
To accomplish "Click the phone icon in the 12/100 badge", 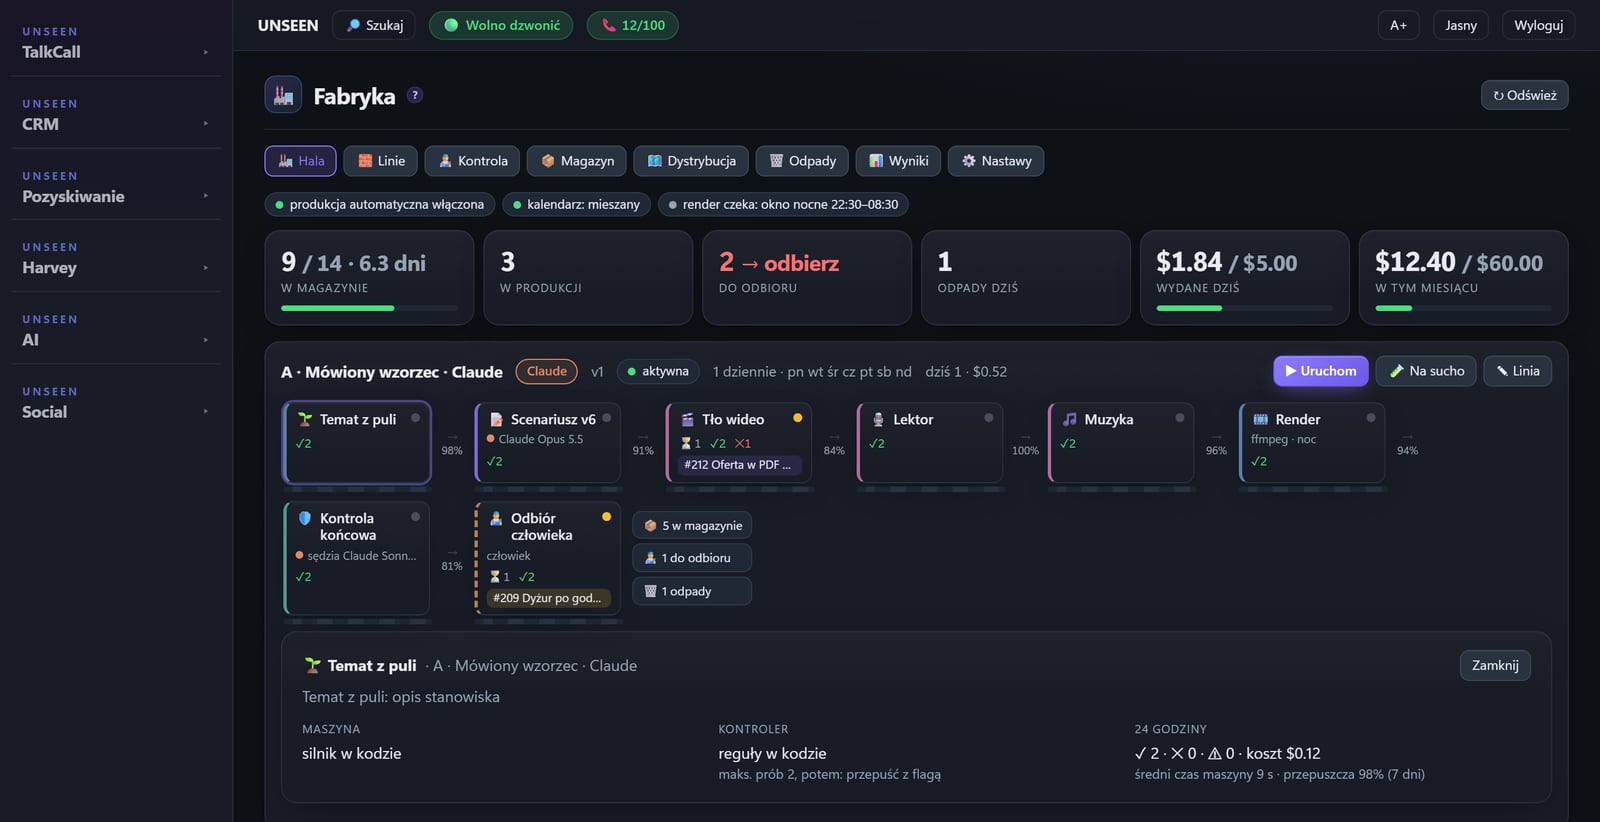I will click(608, 25).
